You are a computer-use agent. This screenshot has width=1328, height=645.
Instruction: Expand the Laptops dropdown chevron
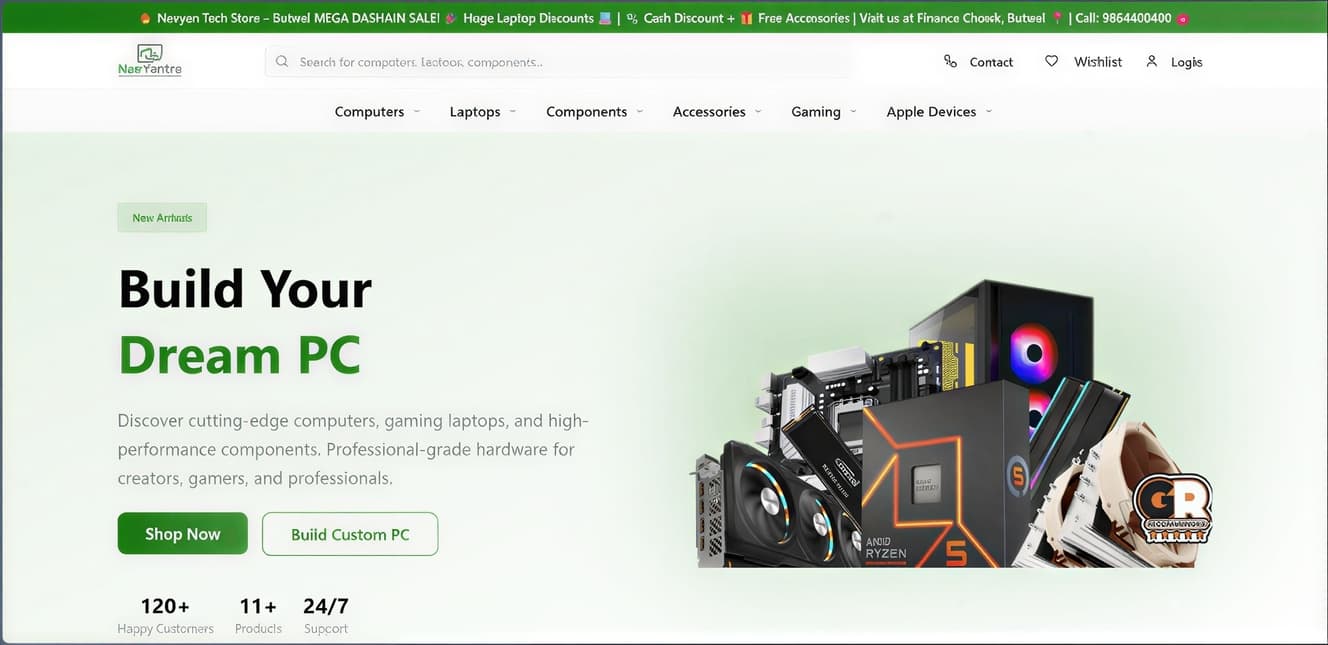(x=513, y=112)
